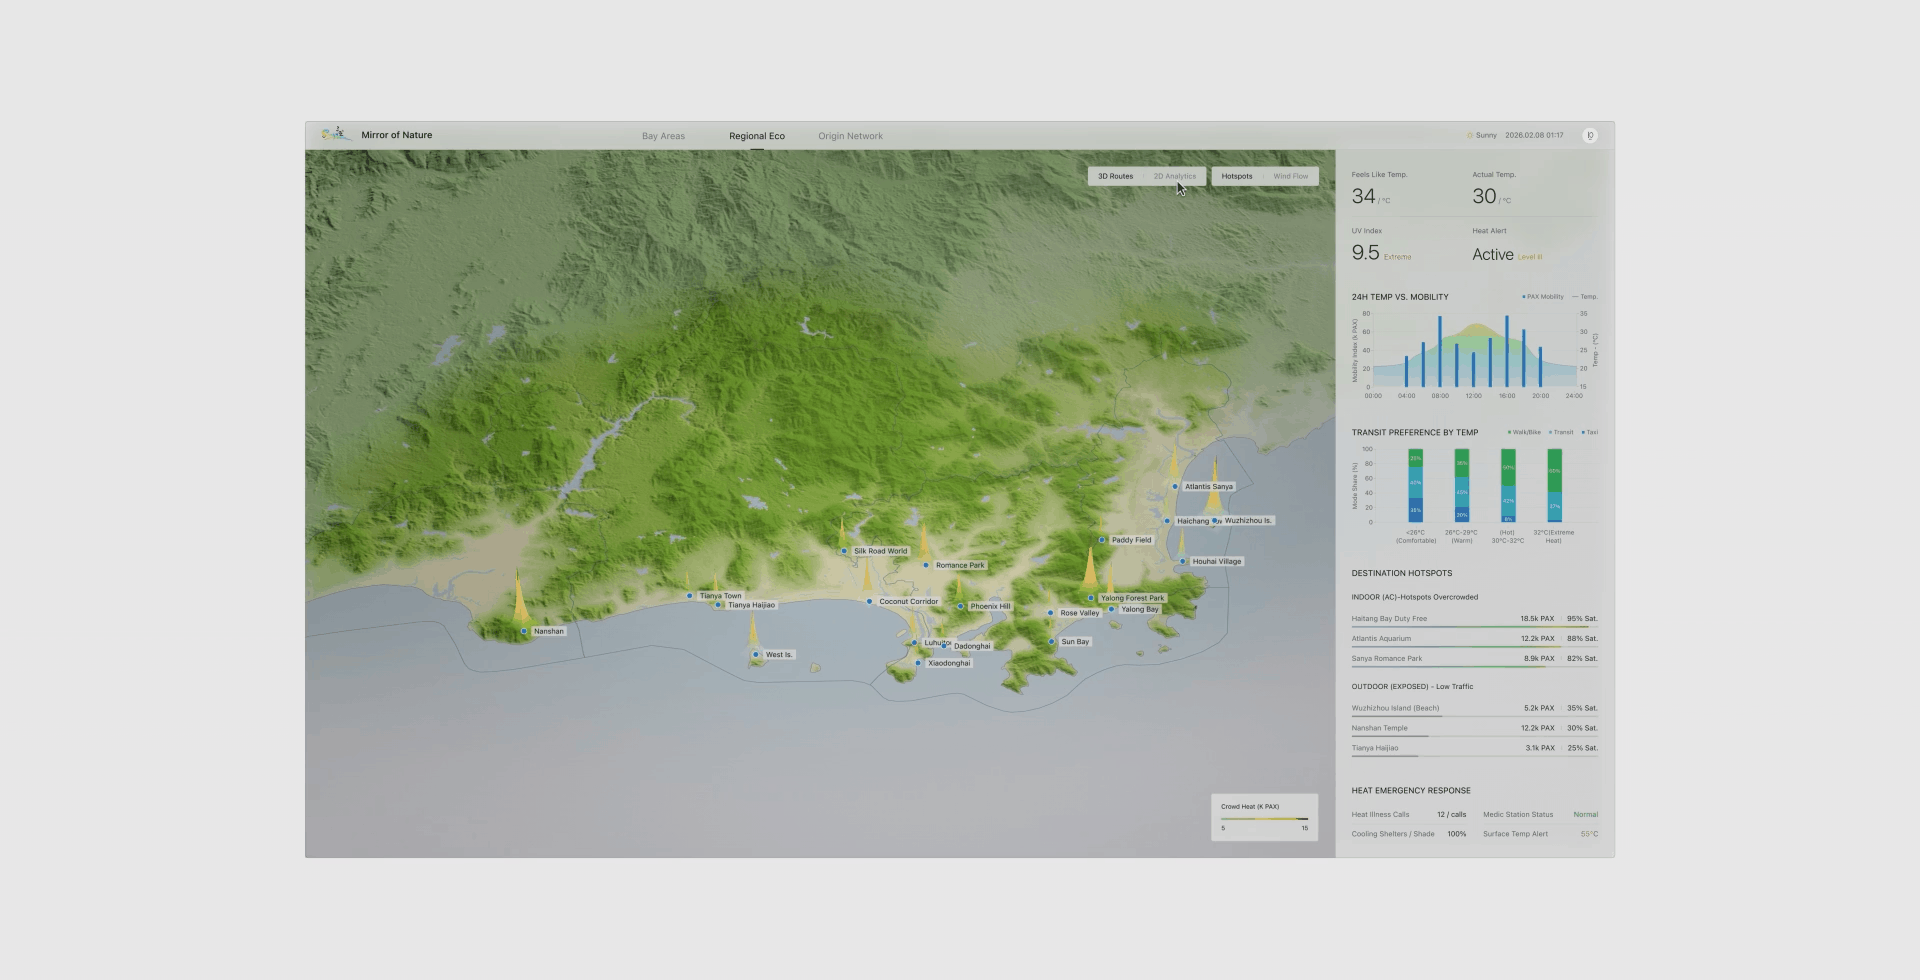
Task: Click the Hot 30°C-32°C stacked bar
Action: point(1508,486)
